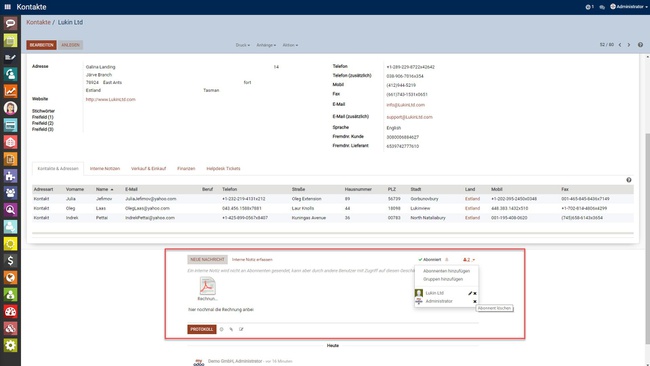Click the Anlegen button
Viewport: 650px width, 366px height.
[x=70, y=45]
